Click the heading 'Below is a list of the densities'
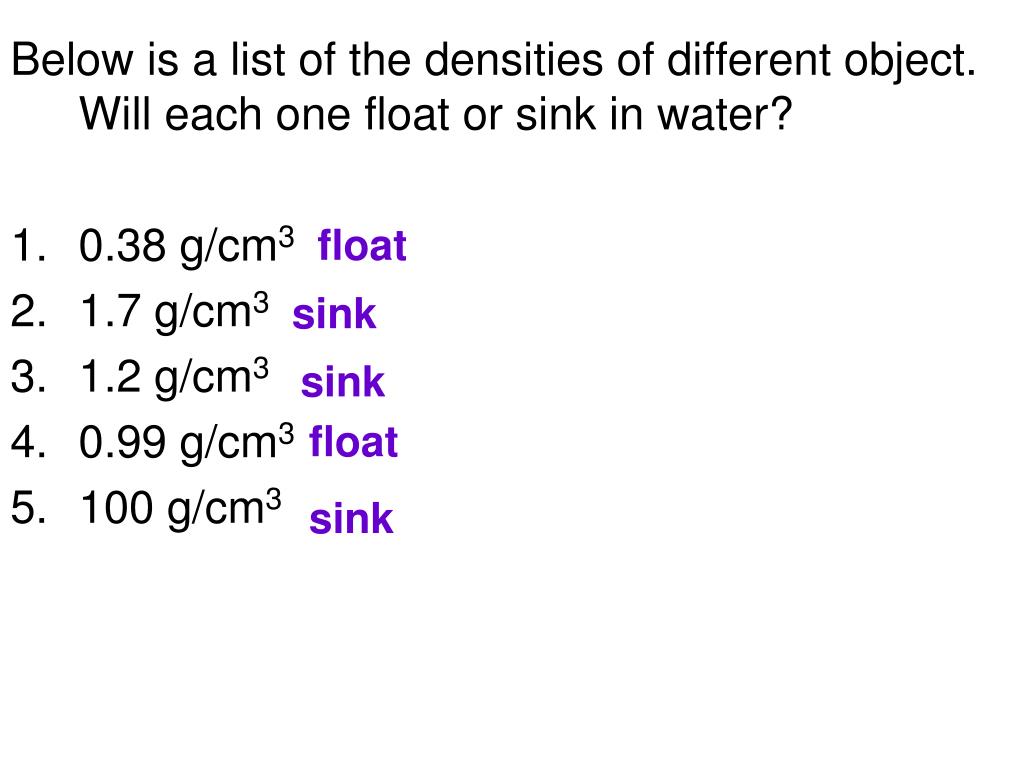Viewport: 1024px width, 768px height. click(x=494, y=61)
